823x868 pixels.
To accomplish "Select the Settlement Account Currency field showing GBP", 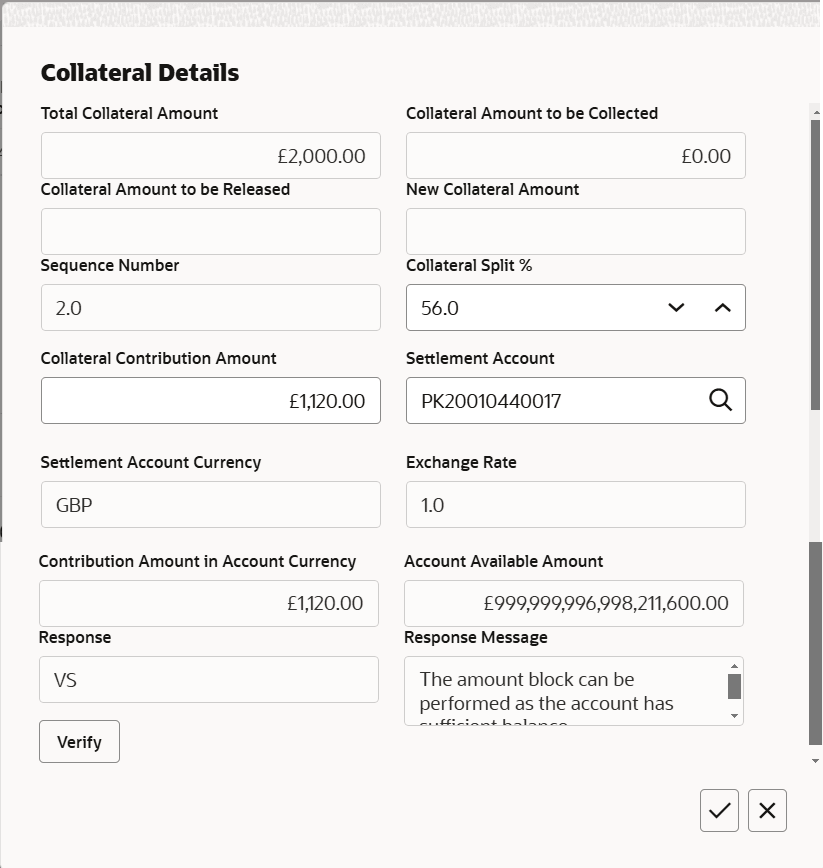I will click(x=210, y=504).
